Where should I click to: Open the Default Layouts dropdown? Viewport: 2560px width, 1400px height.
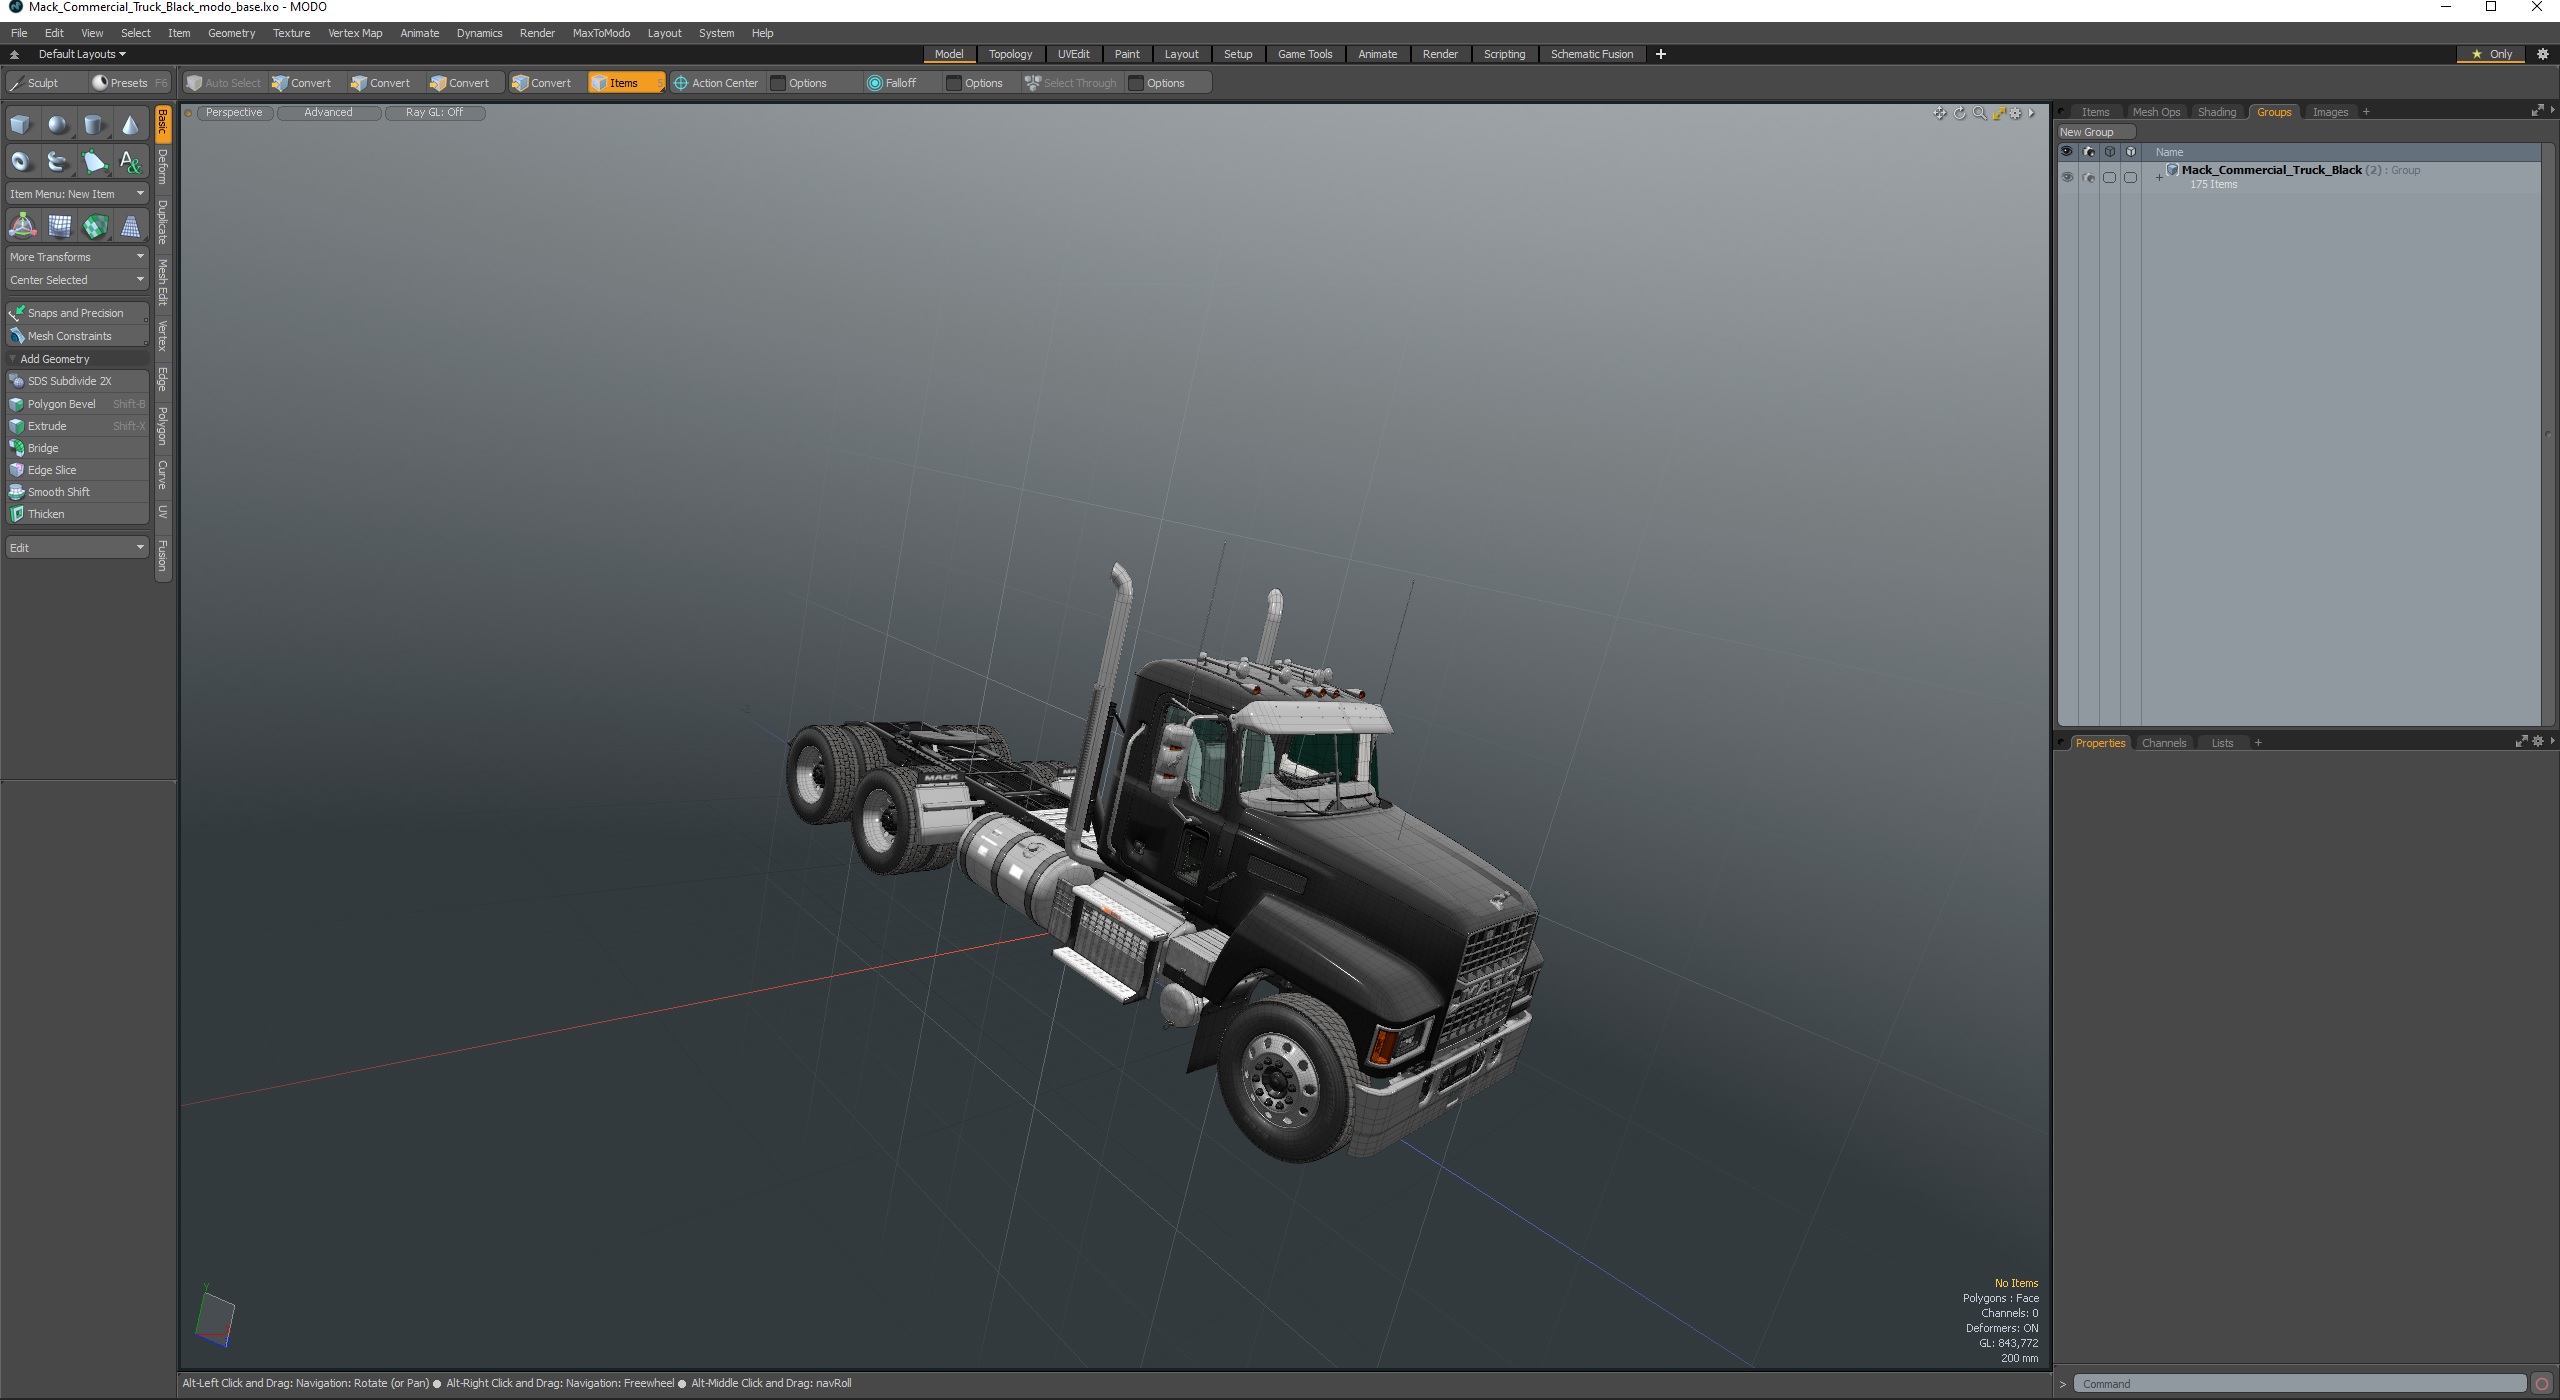pyautogui.click(x=82, y=54)
